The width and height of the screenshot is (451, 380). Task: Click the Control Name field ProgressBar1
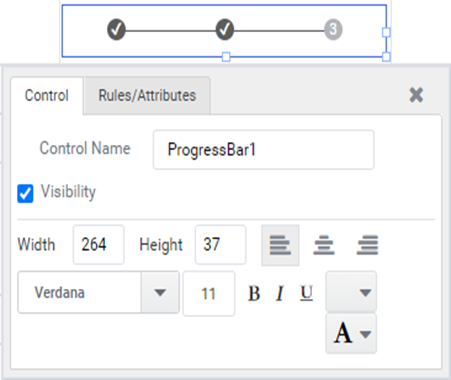coord(263,150)
